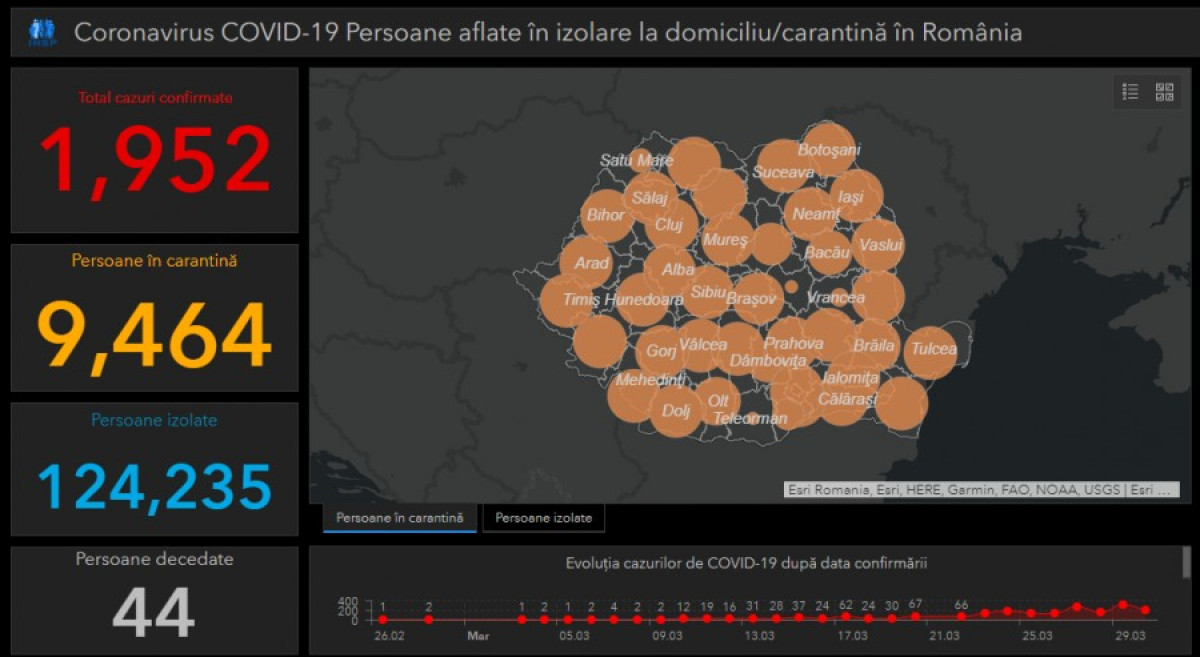This screenshot has height=657, width=1200.
Task: Click the Vaslui county bubble
Action: coord(879,246)
